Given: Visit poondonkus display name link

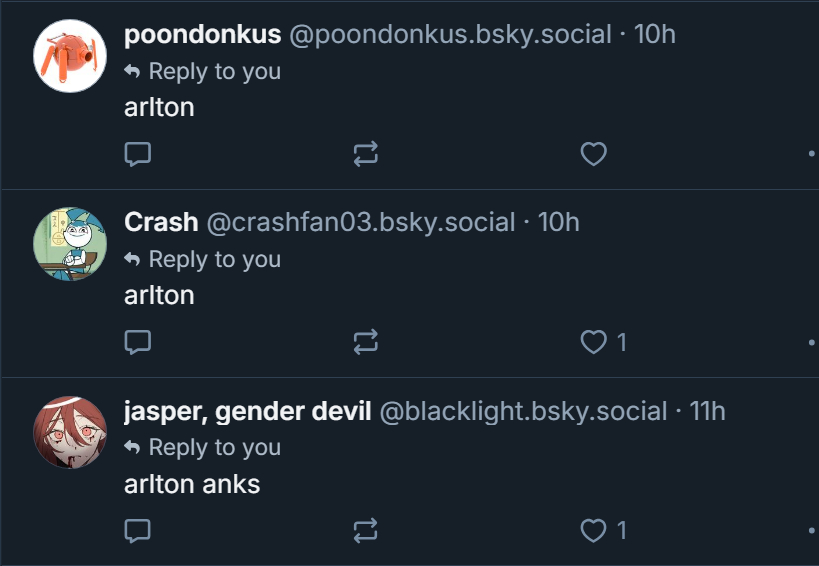Looking at the screenshot, I should pyautogui.click(x=202, y=34).
